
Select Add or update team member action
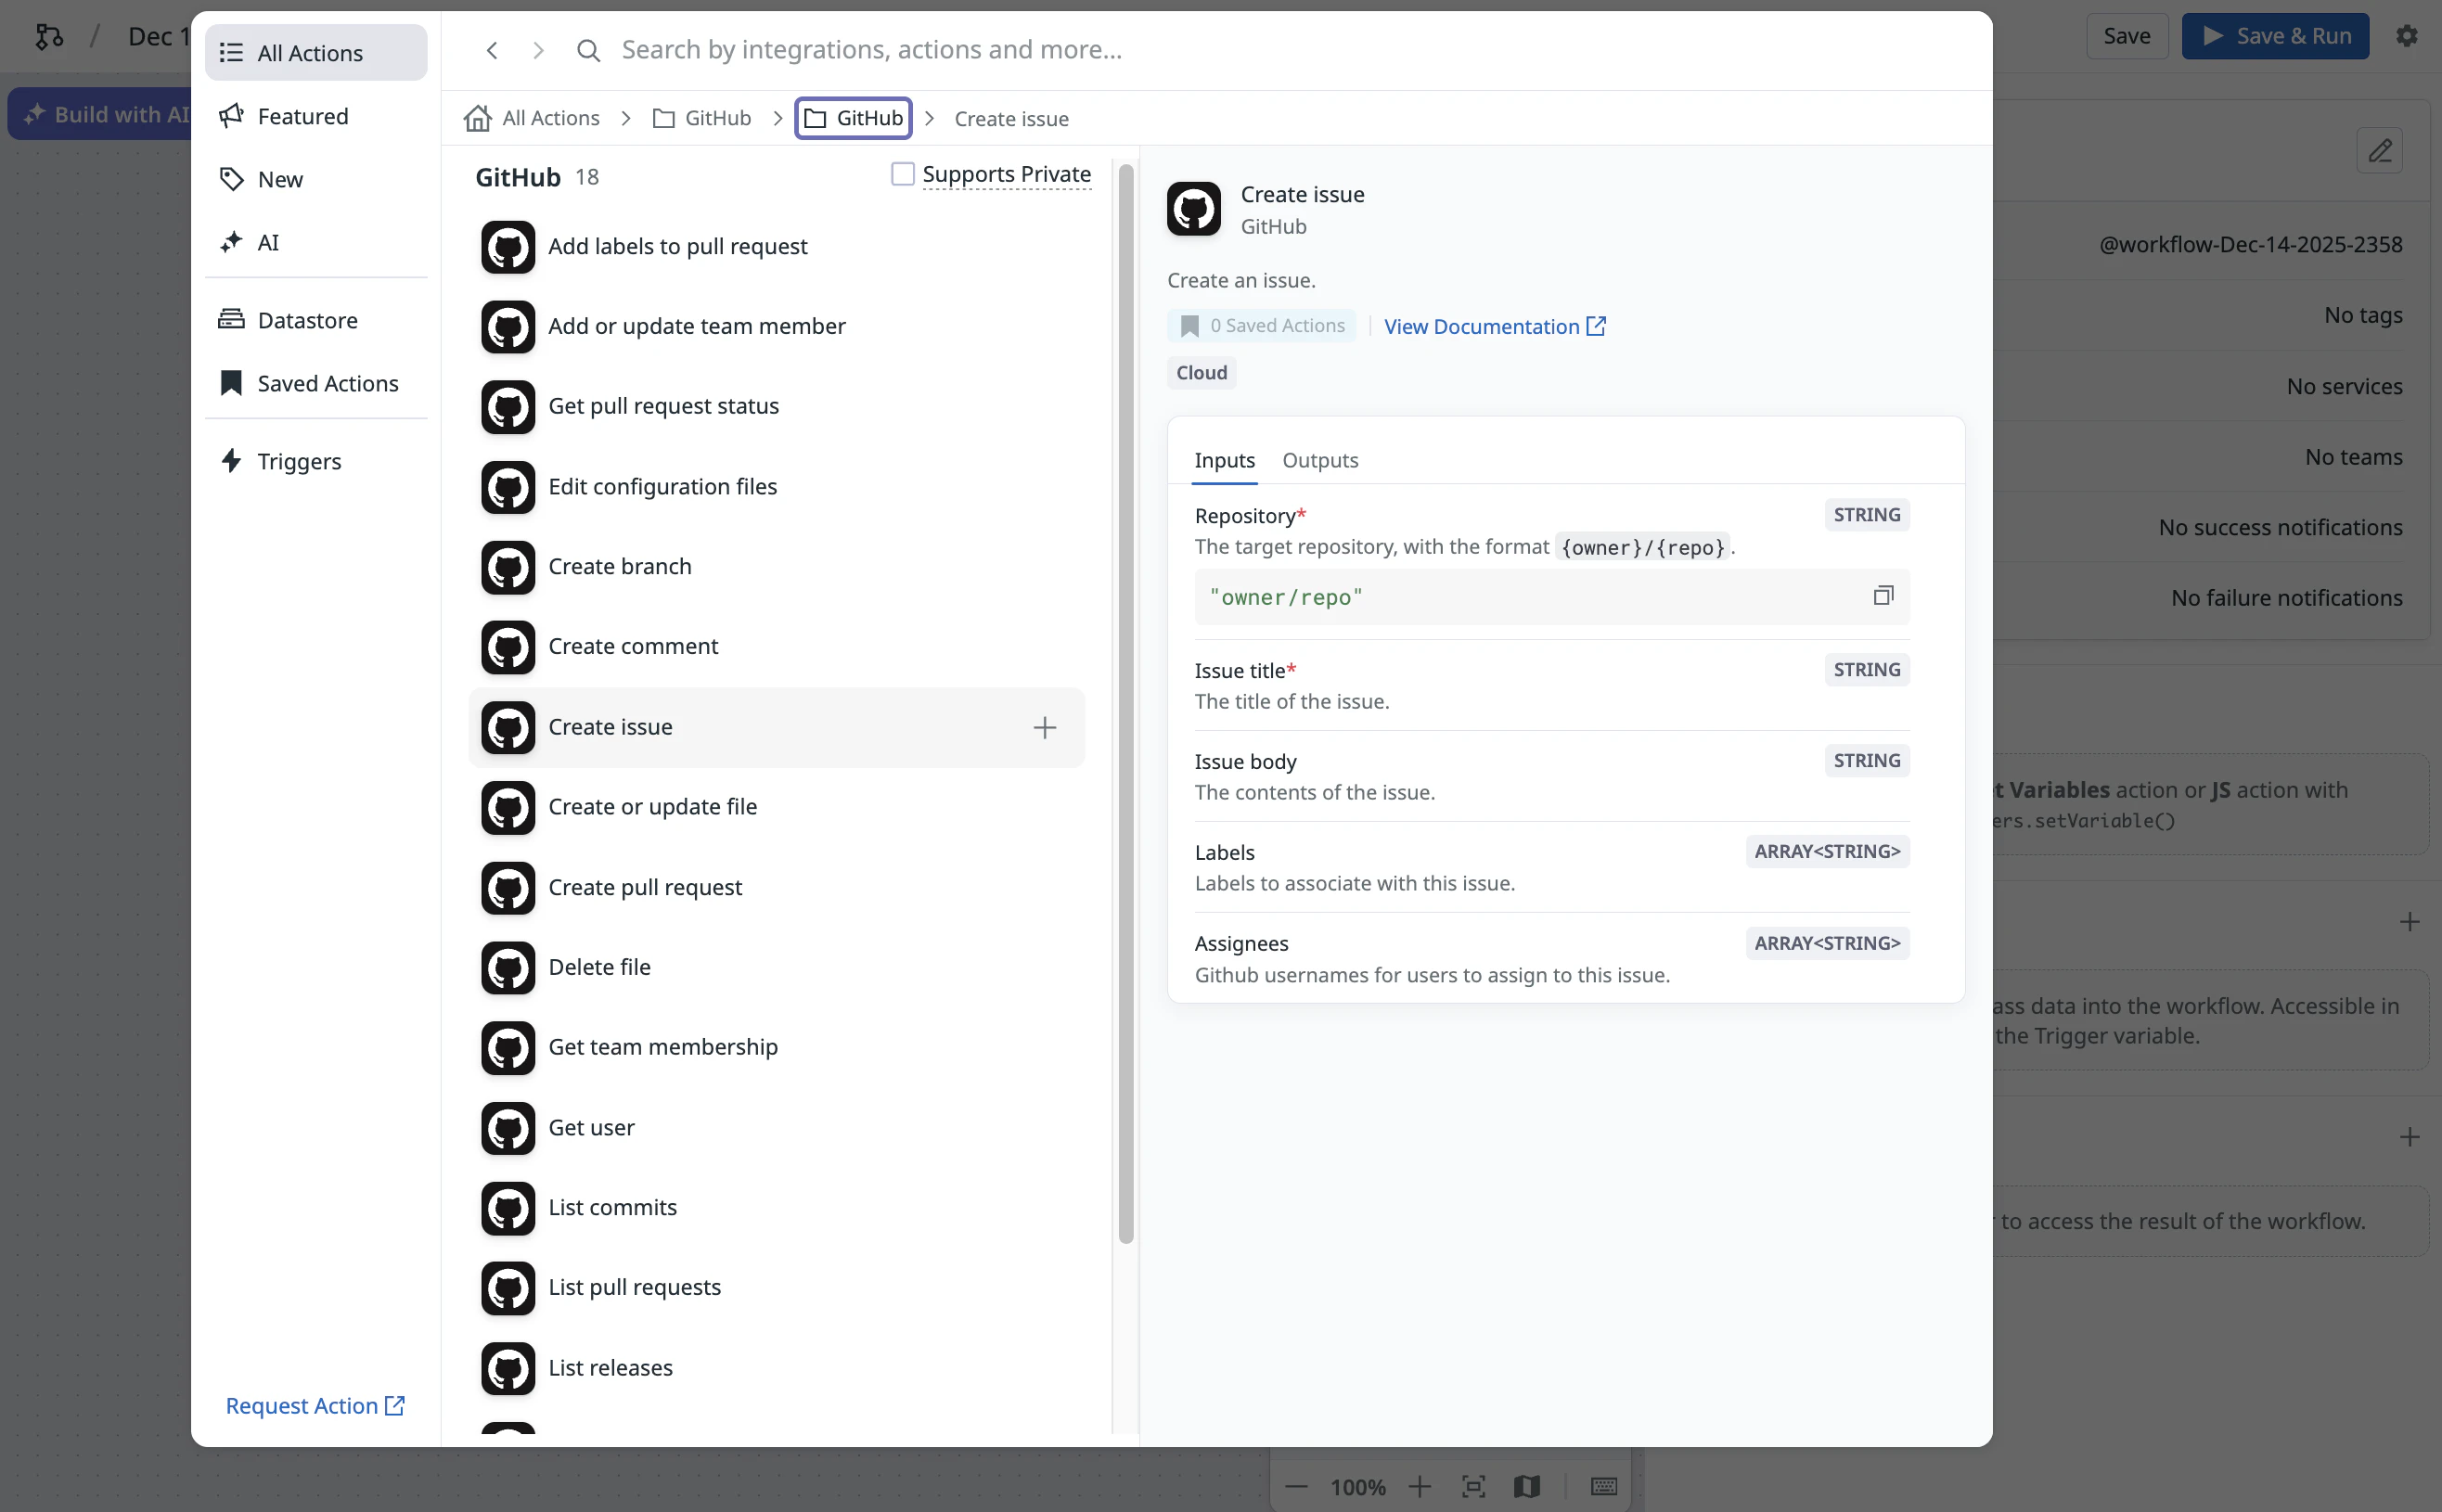coord(776,327)
